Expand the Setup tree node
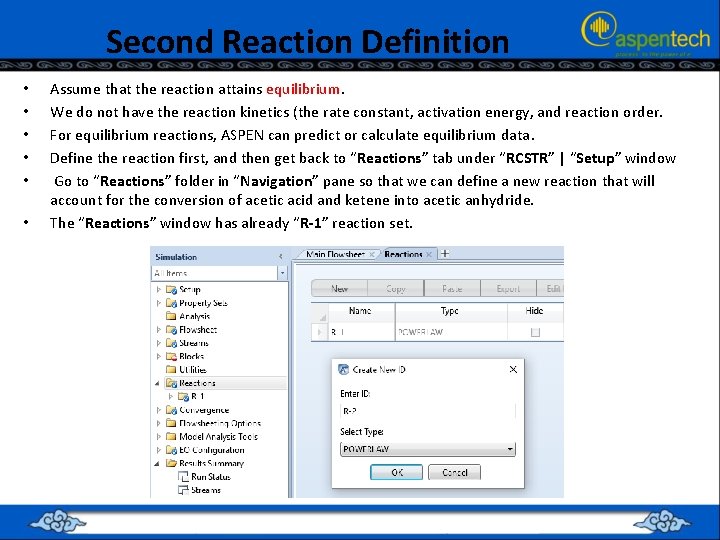This screenshot has width=720, height=540. (x=158, y=289)
